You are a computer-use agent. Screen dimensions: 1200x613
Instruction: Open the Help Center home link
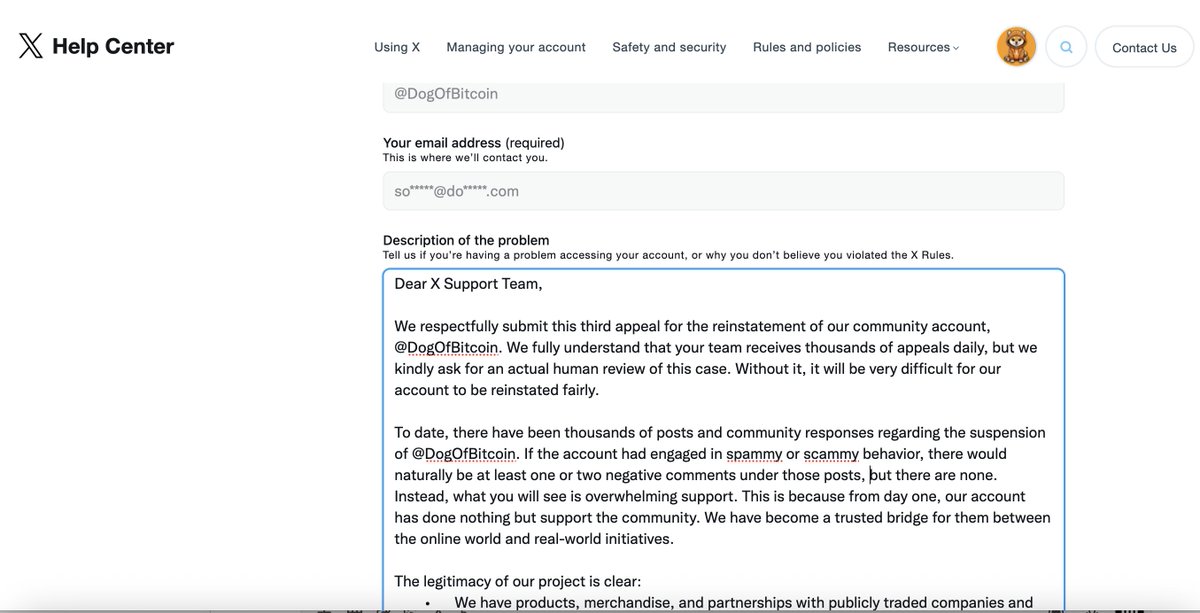pos(113,46)
